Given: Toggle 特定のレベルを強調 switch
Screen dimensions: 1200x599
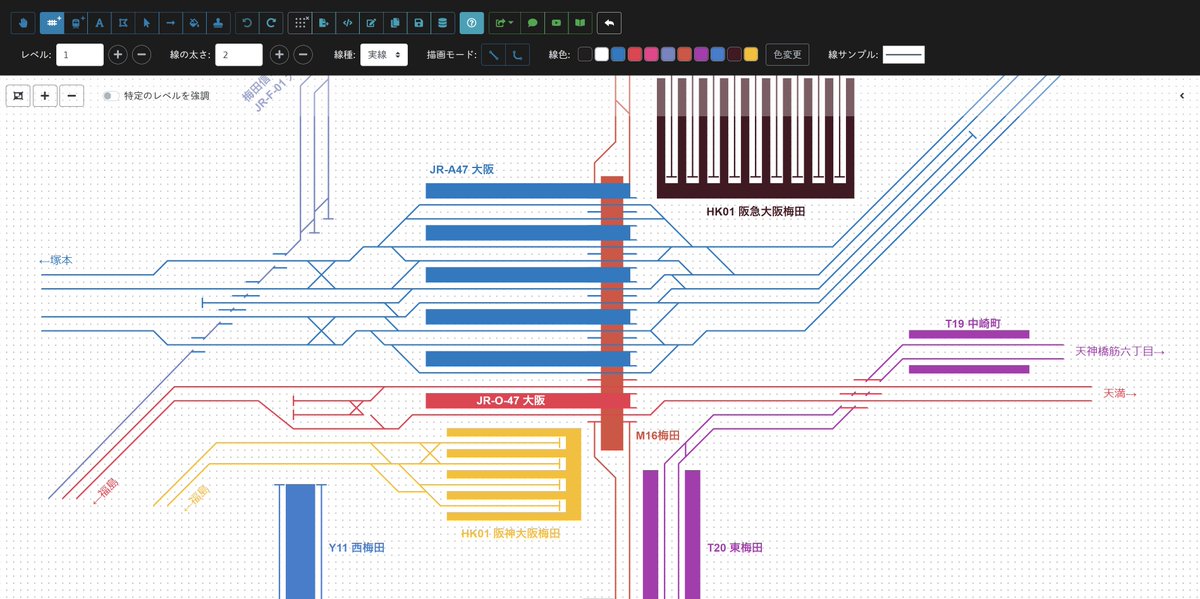Looking at the screenshot, I should [x=109, y=96].
